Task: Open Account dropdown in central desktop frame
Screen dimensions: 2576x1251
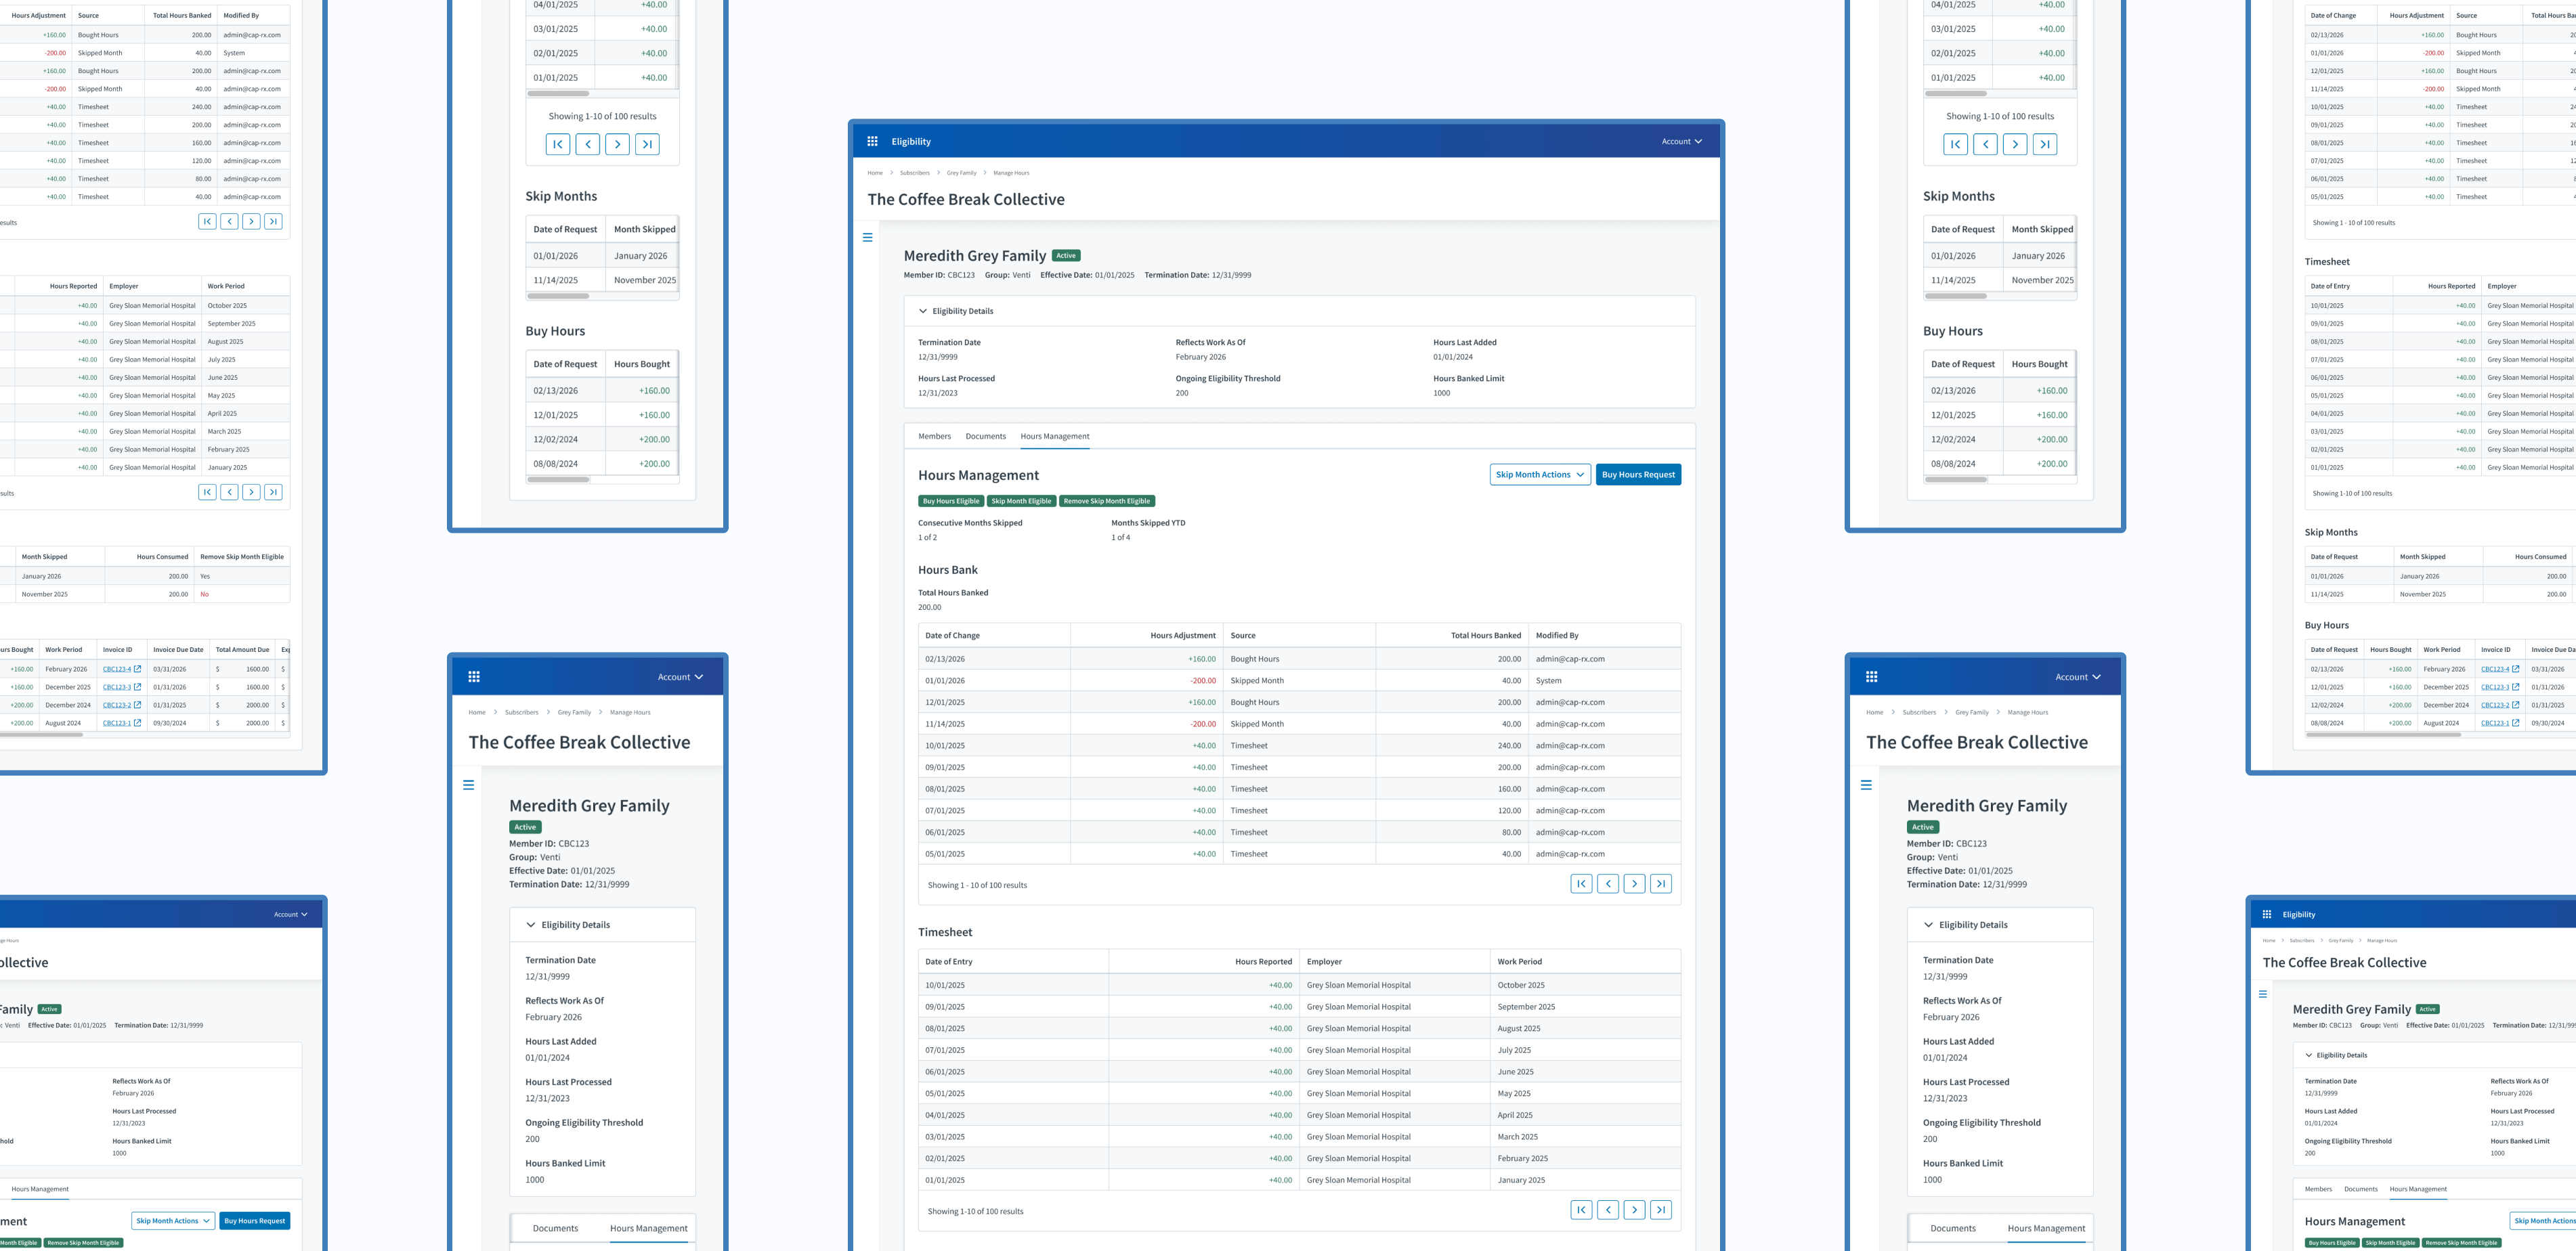Action: click(1681, 141)
